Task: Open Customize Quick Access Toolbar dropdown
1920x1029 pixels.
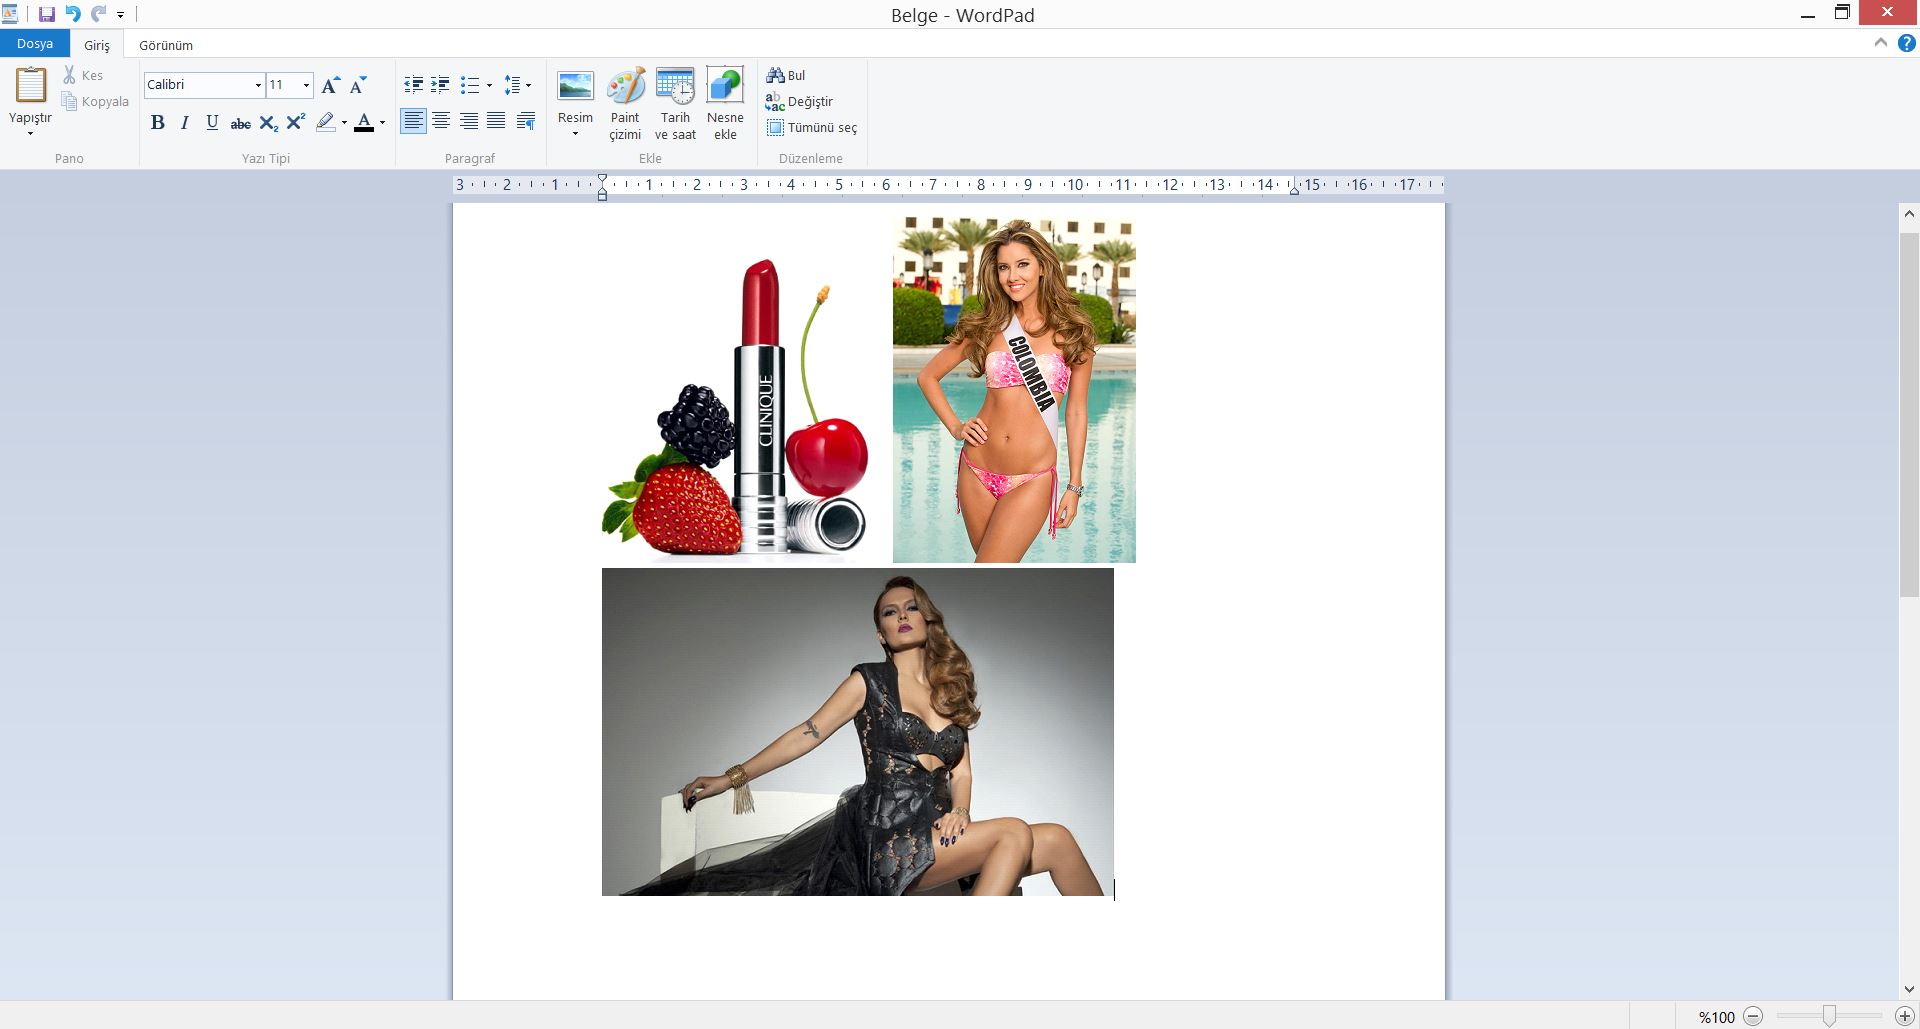Action: [120, 15]
